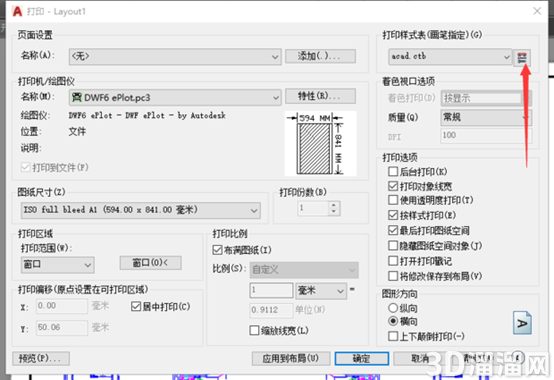Click the 确定 button
Screen dimensions: 554x380
coord(362,358)
